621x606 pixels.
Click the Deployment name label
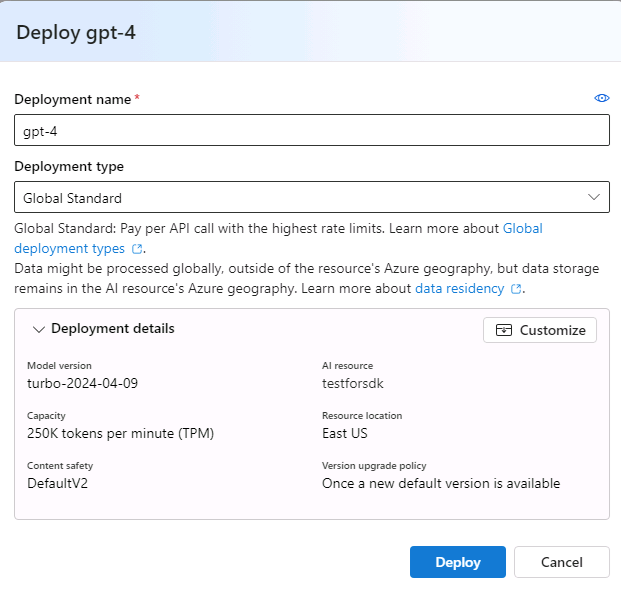click(72, 99)
